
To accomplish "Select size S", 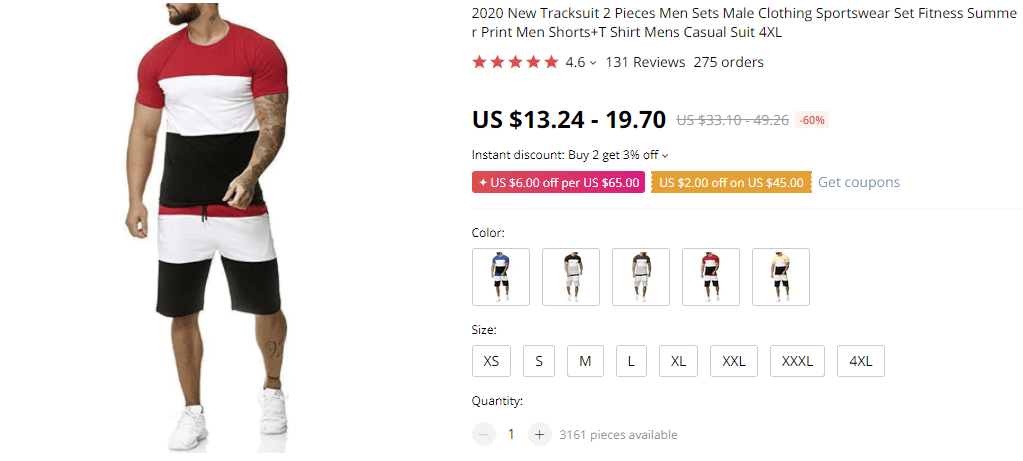I will 538,361.
